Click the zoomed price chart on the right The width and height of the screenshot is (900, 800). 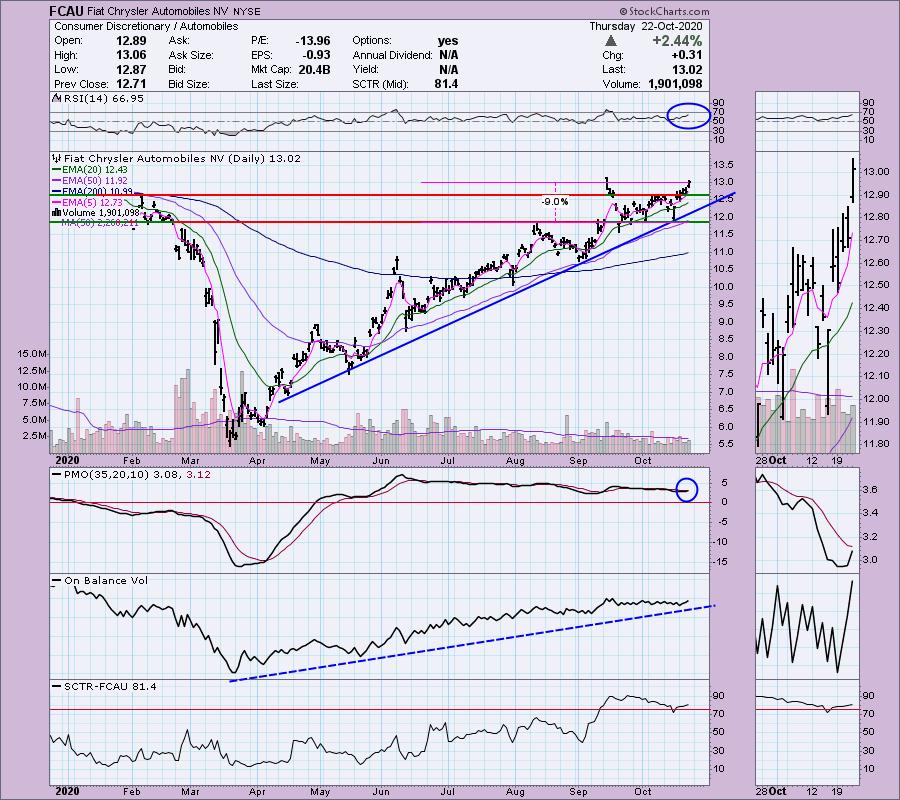807,300
